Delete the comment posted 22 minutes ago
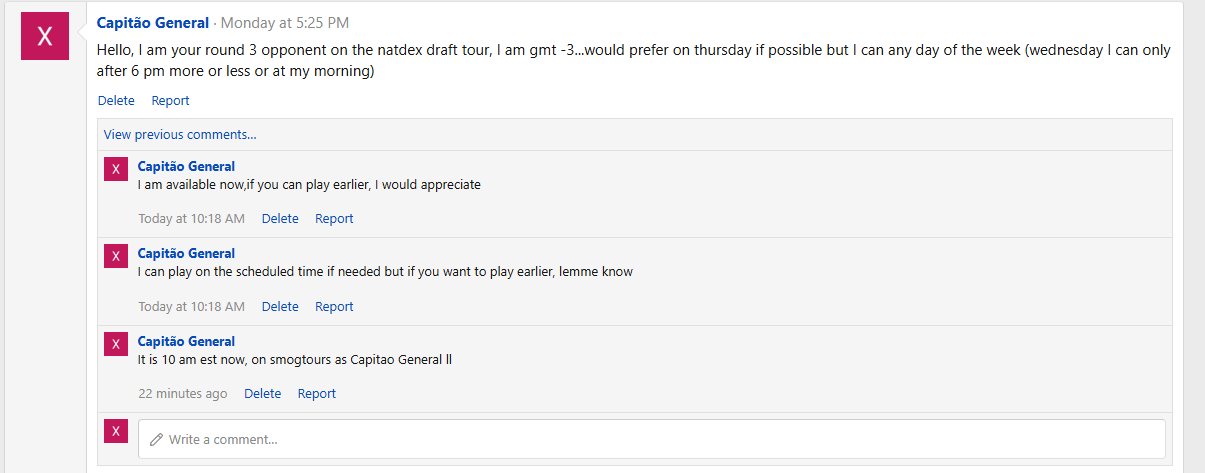The image size is (1205, 473). [263, 393]
